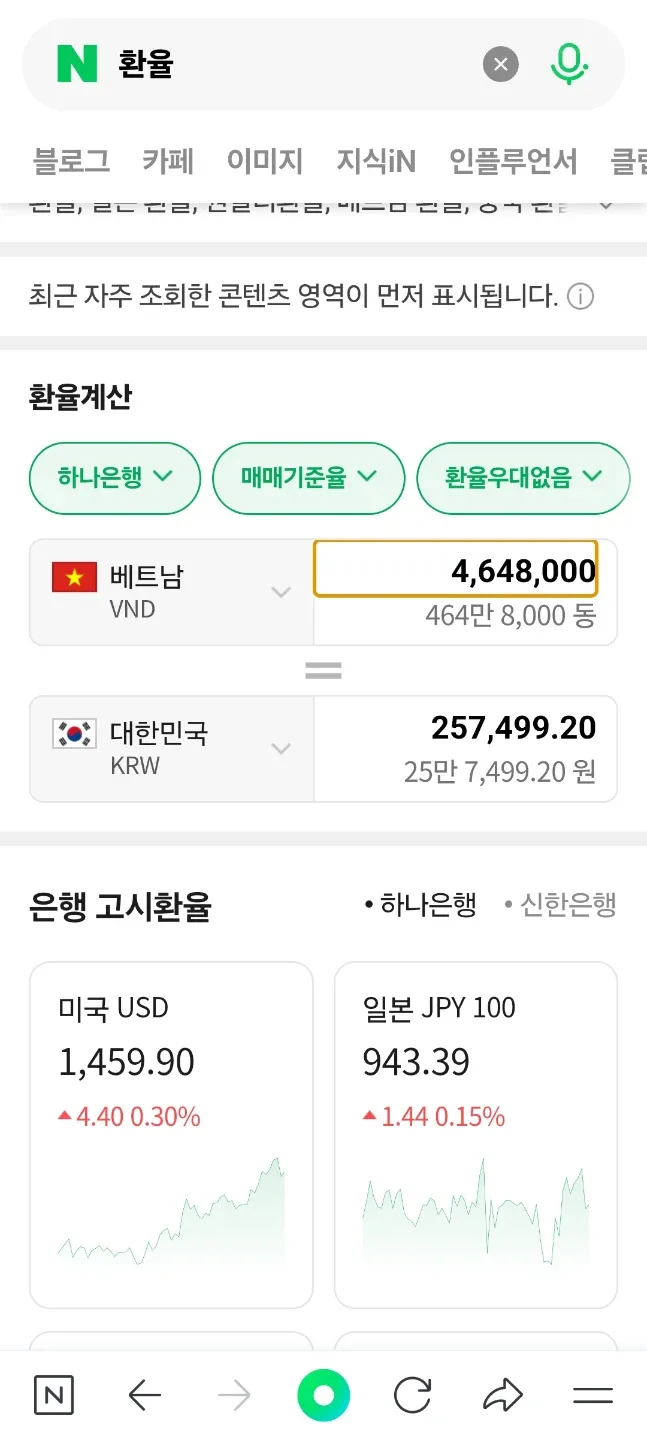Tap the green Naver N logo
The image size is (647, 1440).
click(x=77, y=65)
